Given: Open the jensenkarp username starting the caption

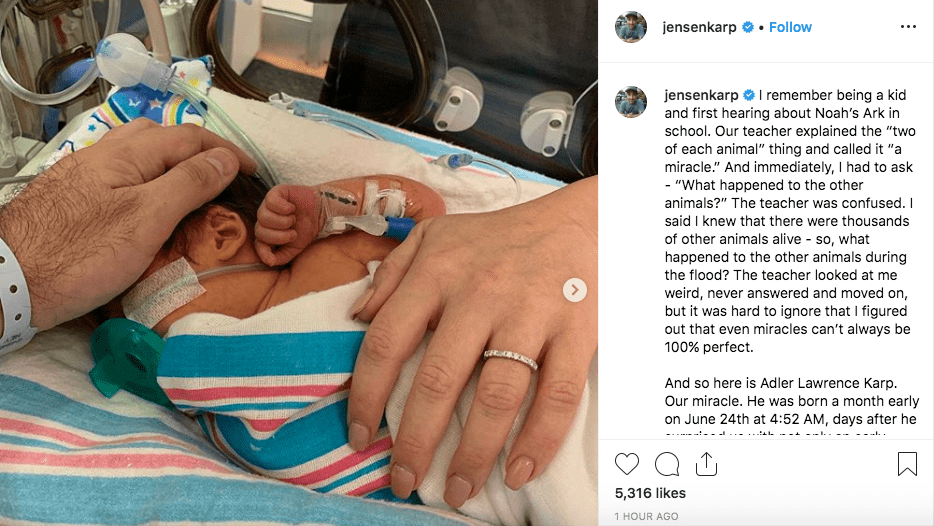Looking at the screenshot, I should [701, 95].
